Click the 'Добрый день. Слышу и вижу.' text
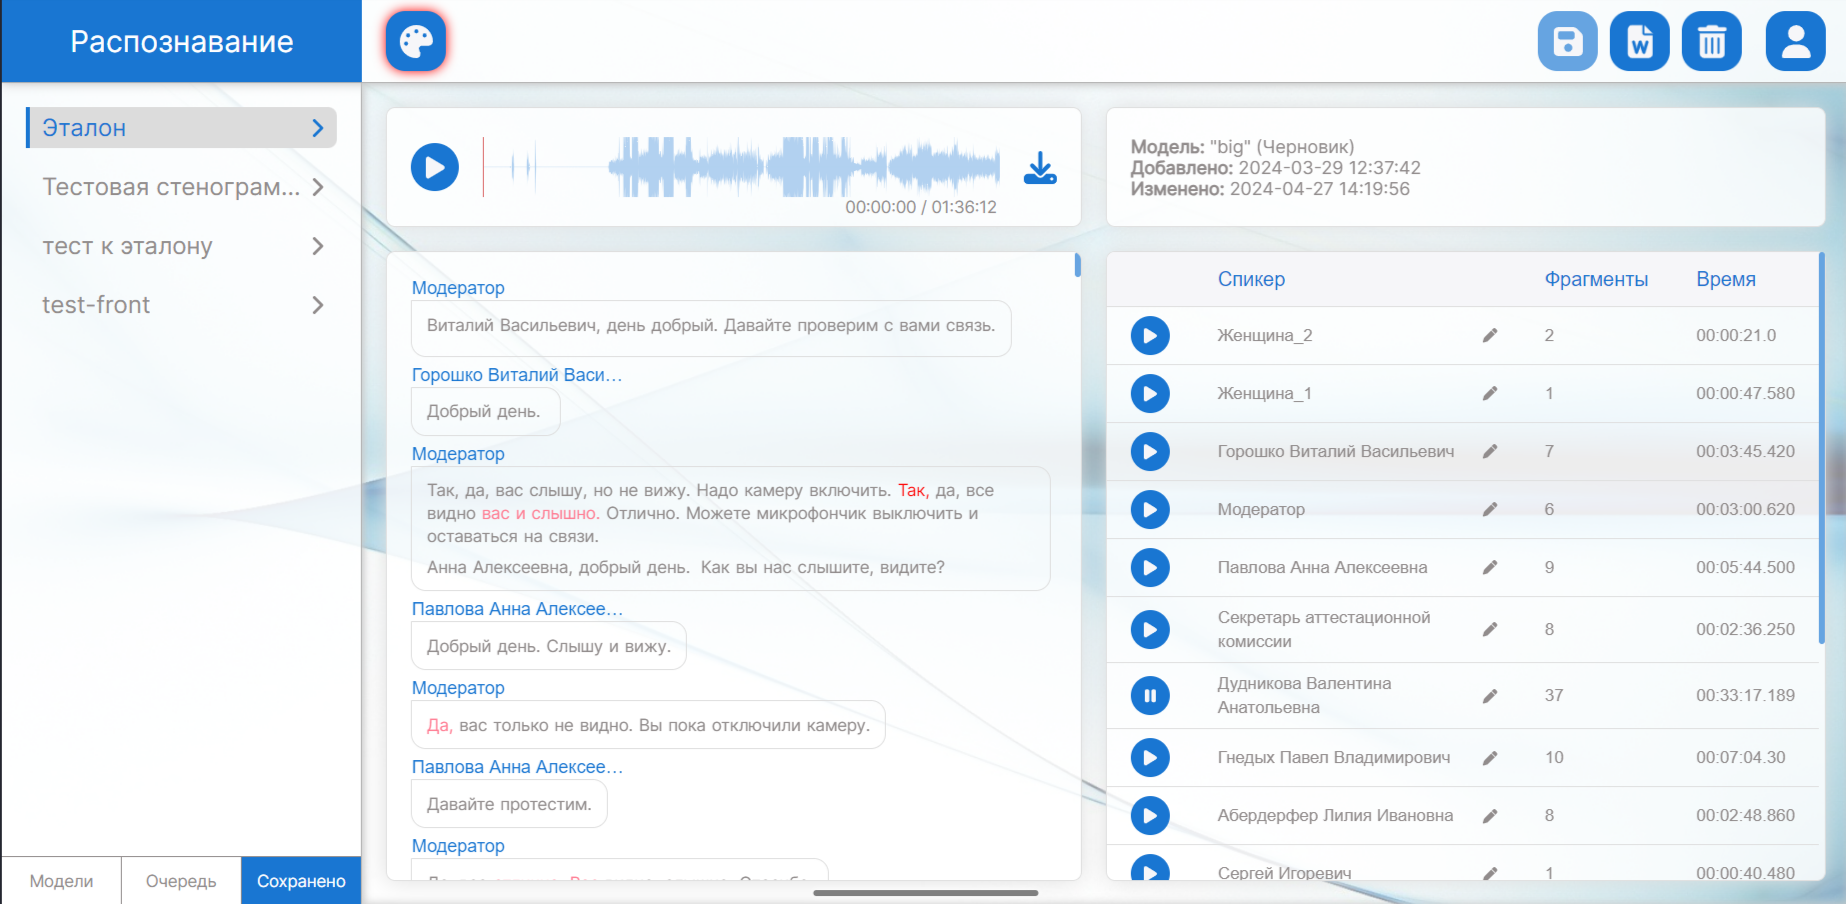1846x904 pixels. 548,646
